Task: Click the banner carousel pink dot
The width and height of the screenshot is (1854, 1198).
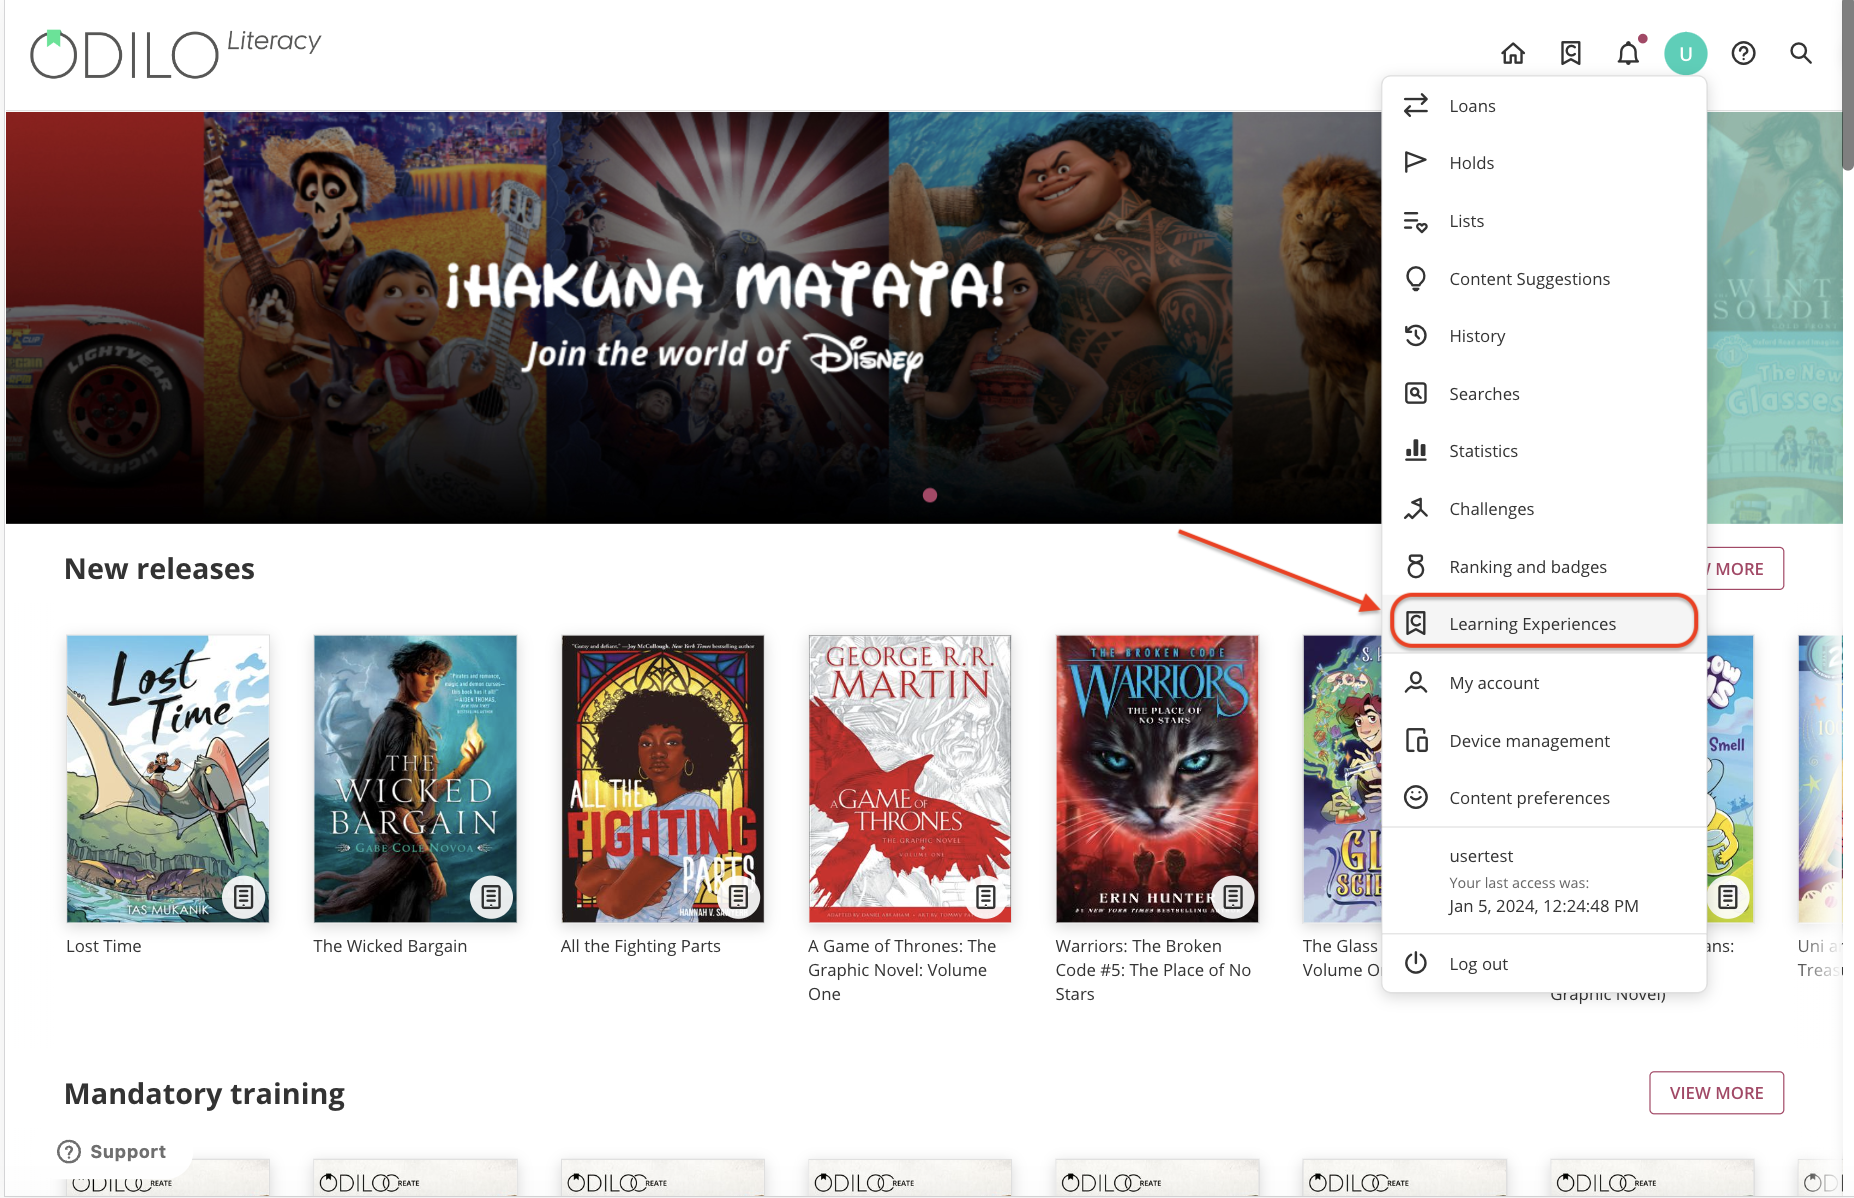Action: click(x=930, y=495)
